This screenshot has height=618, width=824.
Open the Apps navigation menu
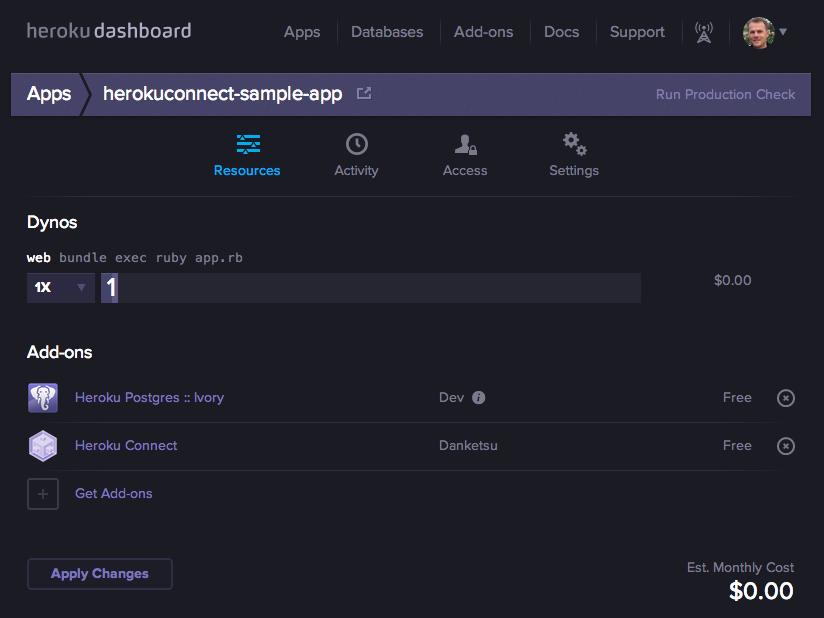302,32
